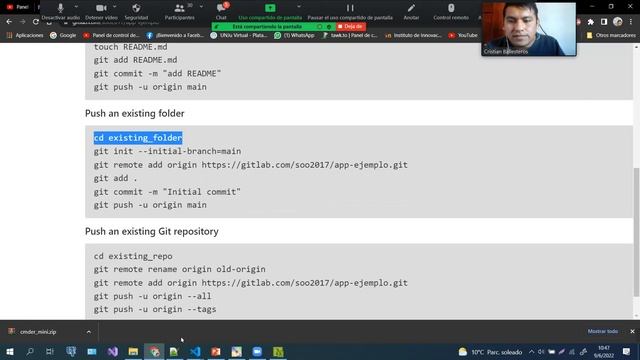Open downloaded cmder_mini.zip file
The width and height of the screenshot is (640, 360).
pos(39,332)
